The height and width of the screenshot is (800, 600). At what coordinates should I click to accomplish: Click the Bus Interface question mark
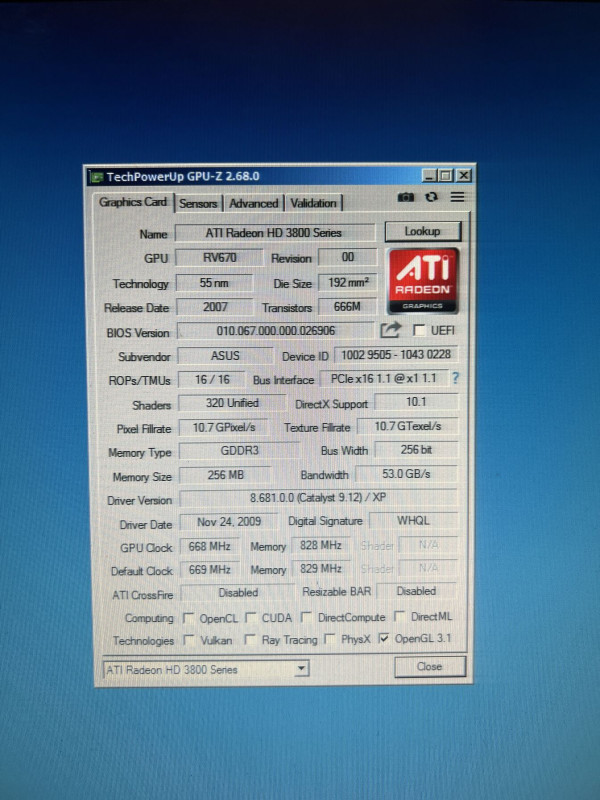pos(455,378)
